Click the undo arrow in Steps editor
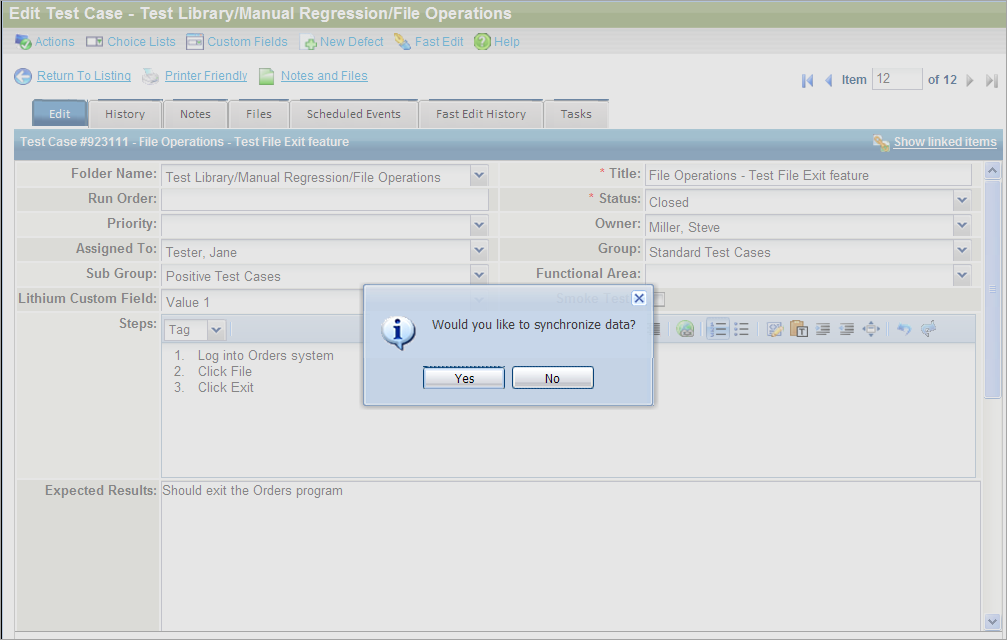Viewport: 1007px width, 640px height. click(x=903, y=329)
